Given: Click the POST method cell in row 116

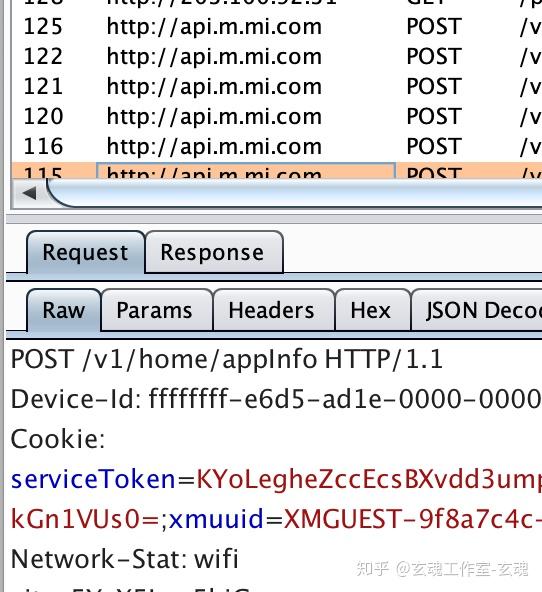Looking at the screenshot, I should click(434, 146).
